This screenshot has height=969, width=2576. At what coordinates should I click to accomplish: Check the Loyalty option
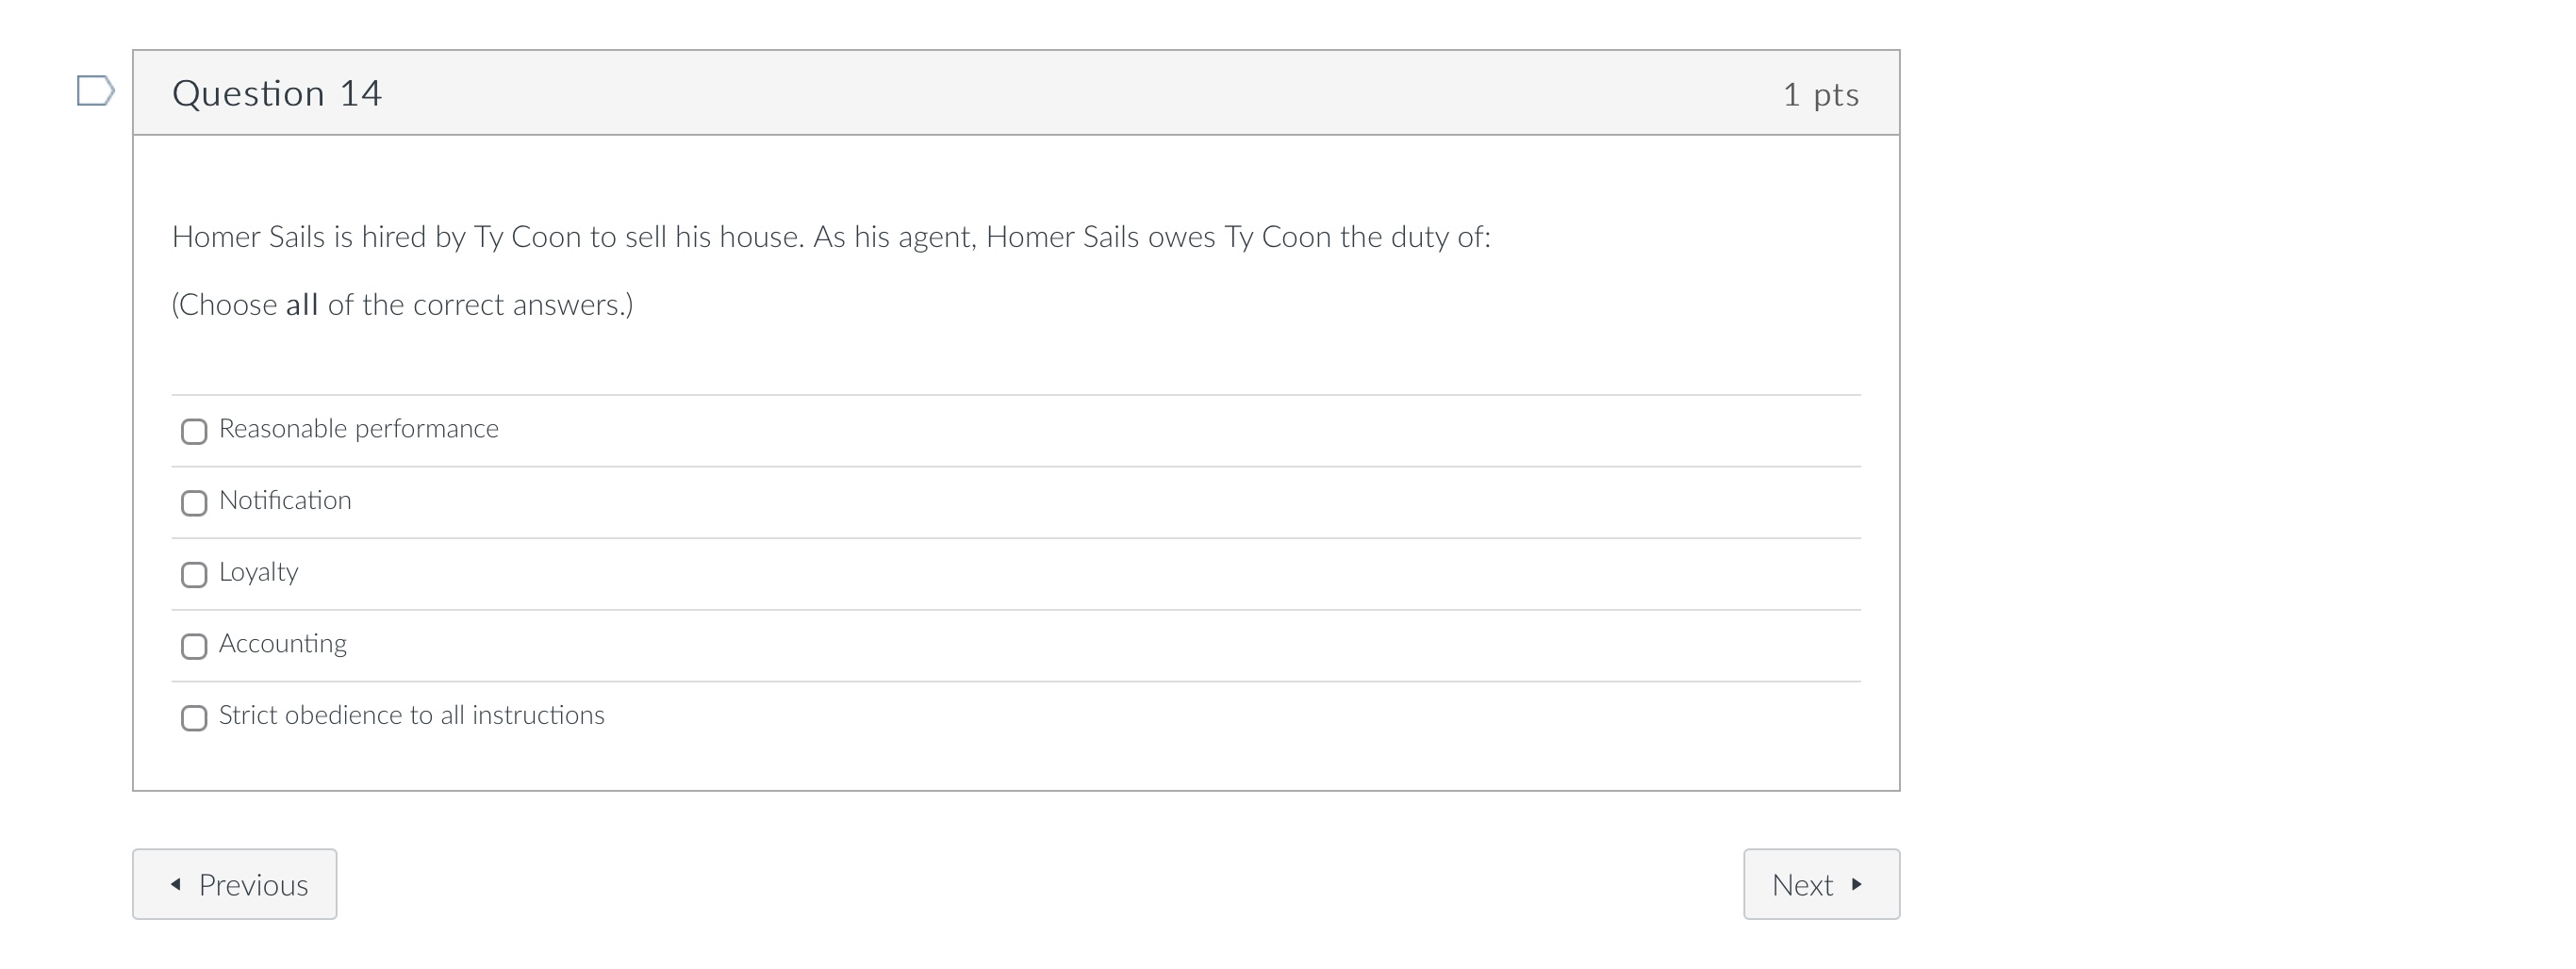tap(195, 574)
